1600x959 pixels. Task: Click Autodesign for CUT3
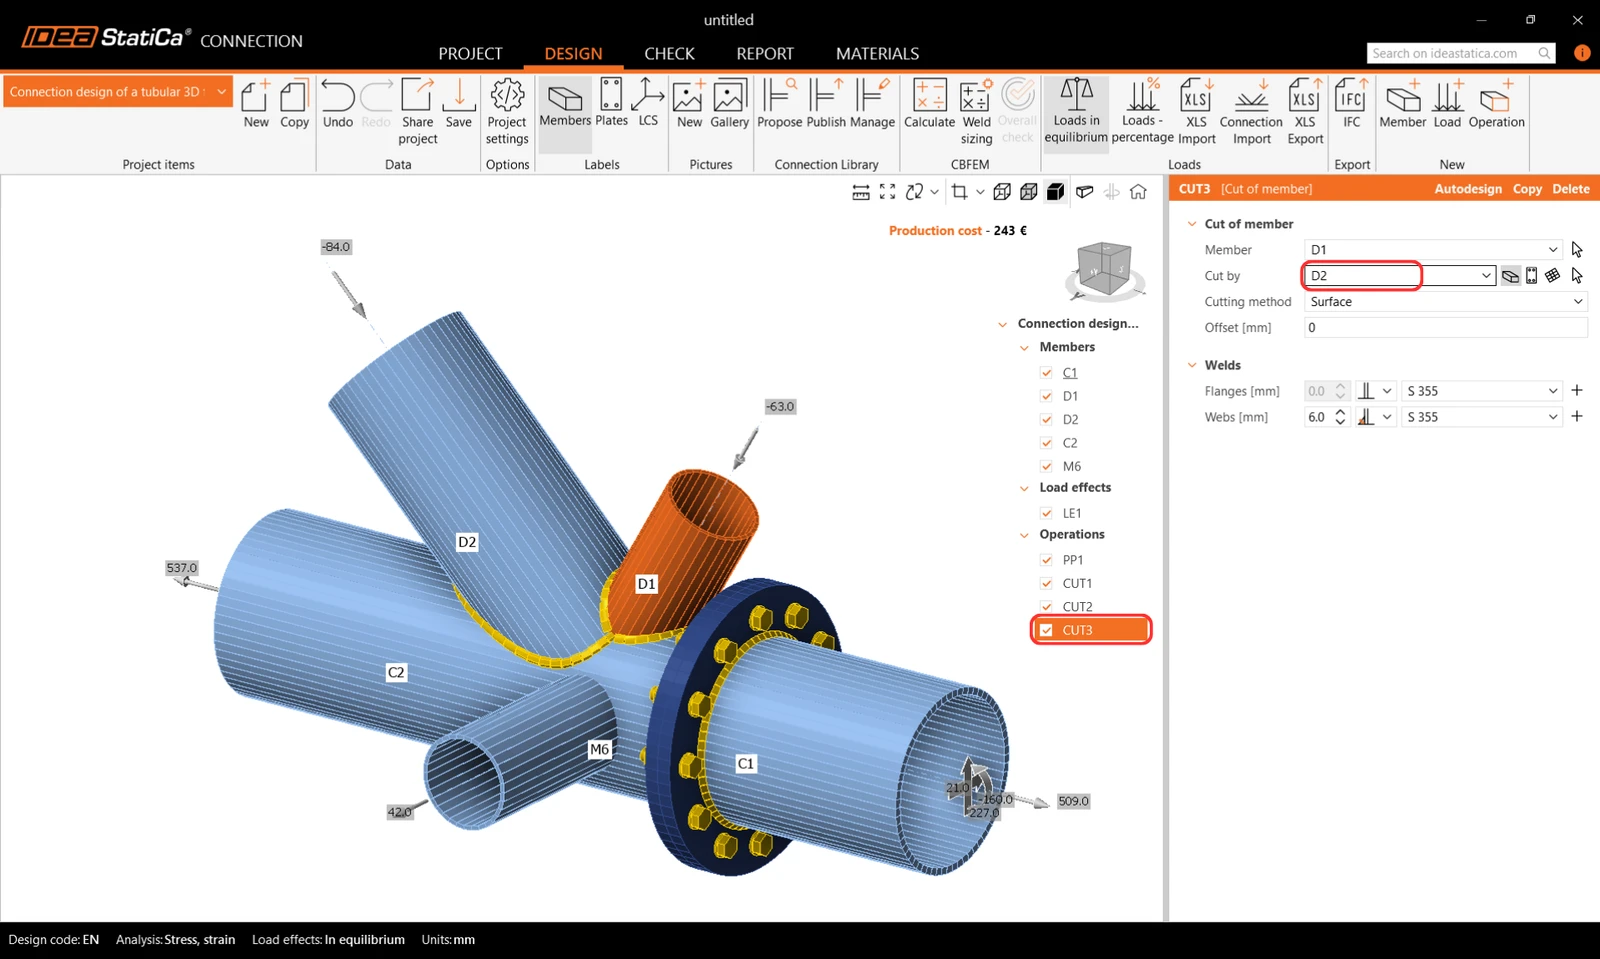[x=1467, y=189]
